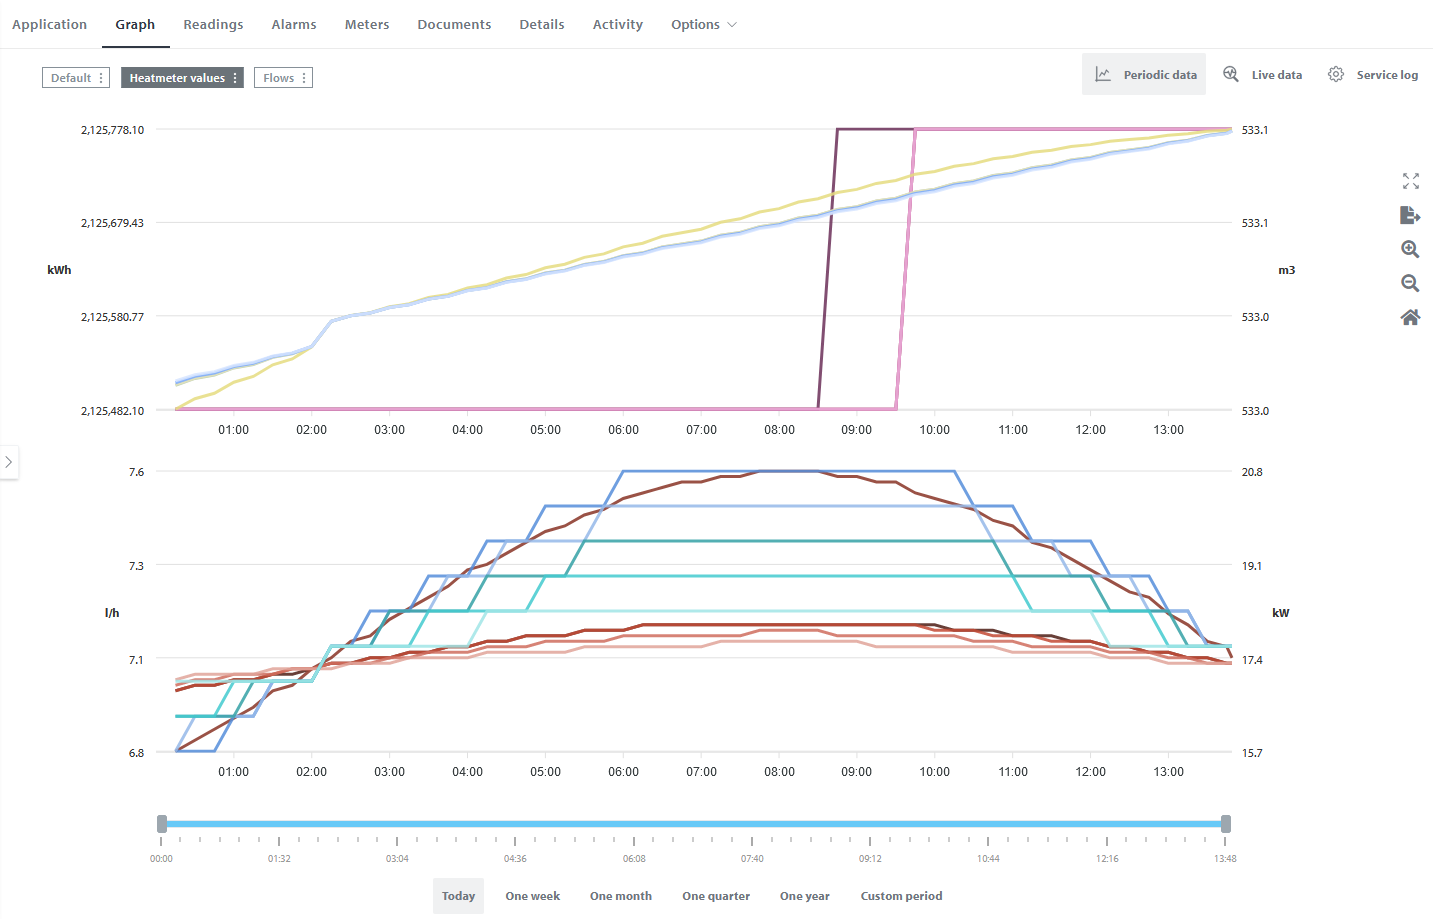Zoom in on the graph using the magnifier icon

point(1410,249)
